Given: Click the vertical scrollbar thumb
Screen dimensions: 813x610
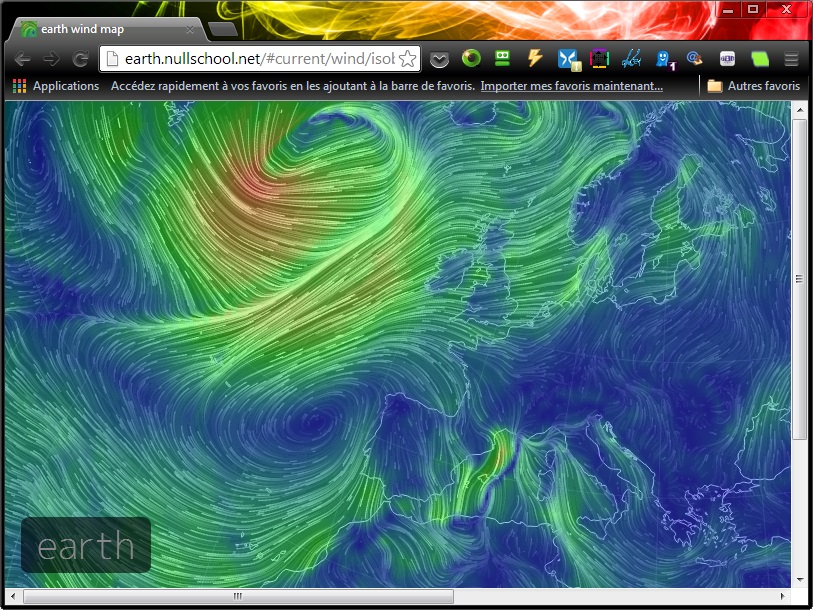Looking at the screenshot, I should [799, 279].
